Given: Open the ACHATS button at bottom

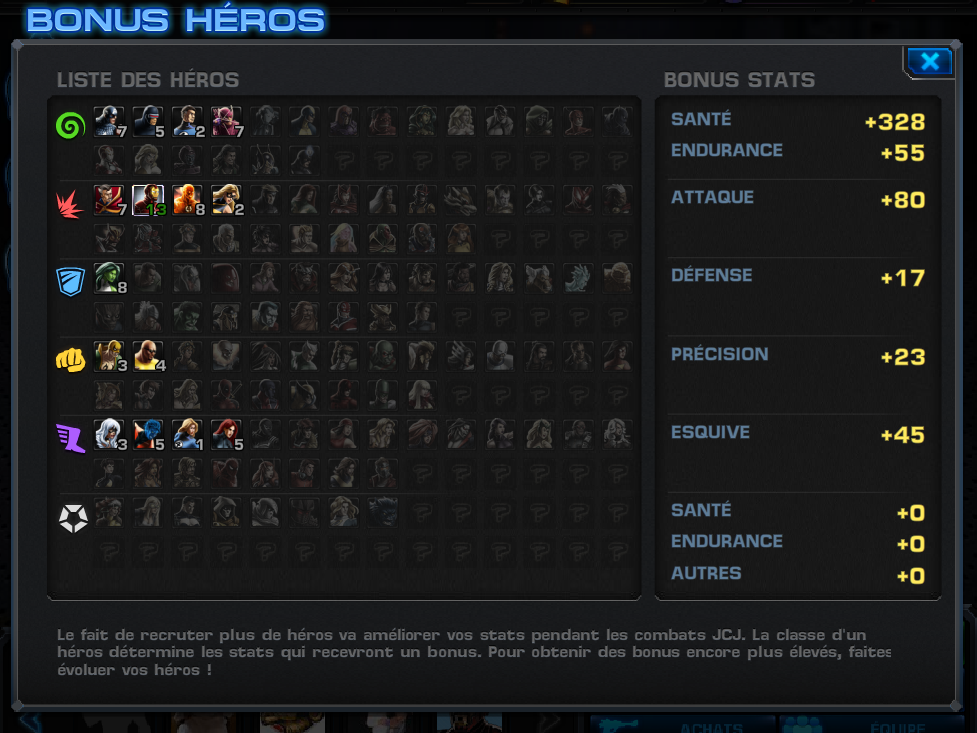Looking at the screenshot, I should point(682,724).
